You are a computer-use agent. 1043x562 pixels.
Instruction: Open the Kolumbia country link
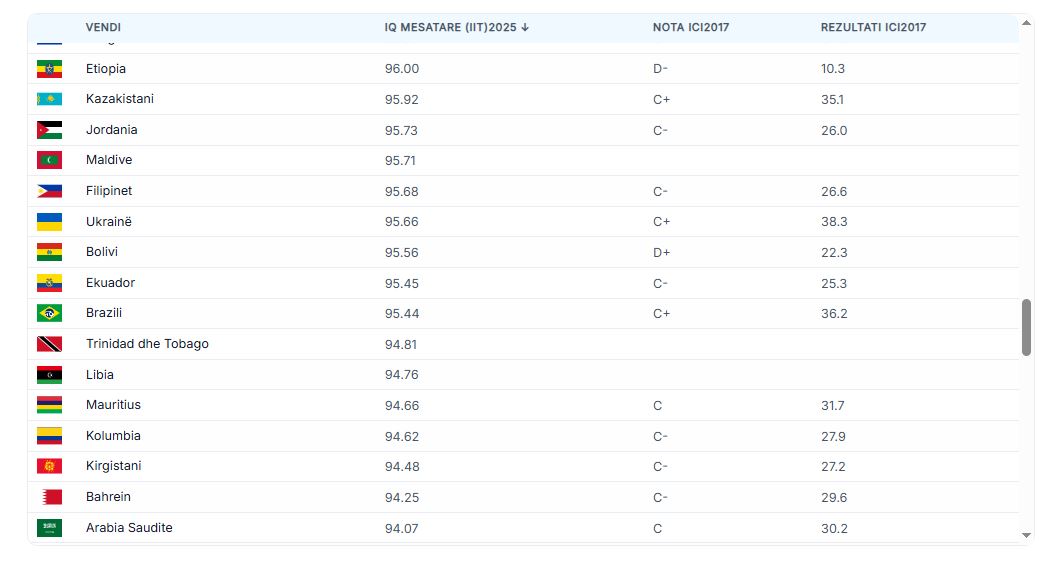tap(113, 436)
